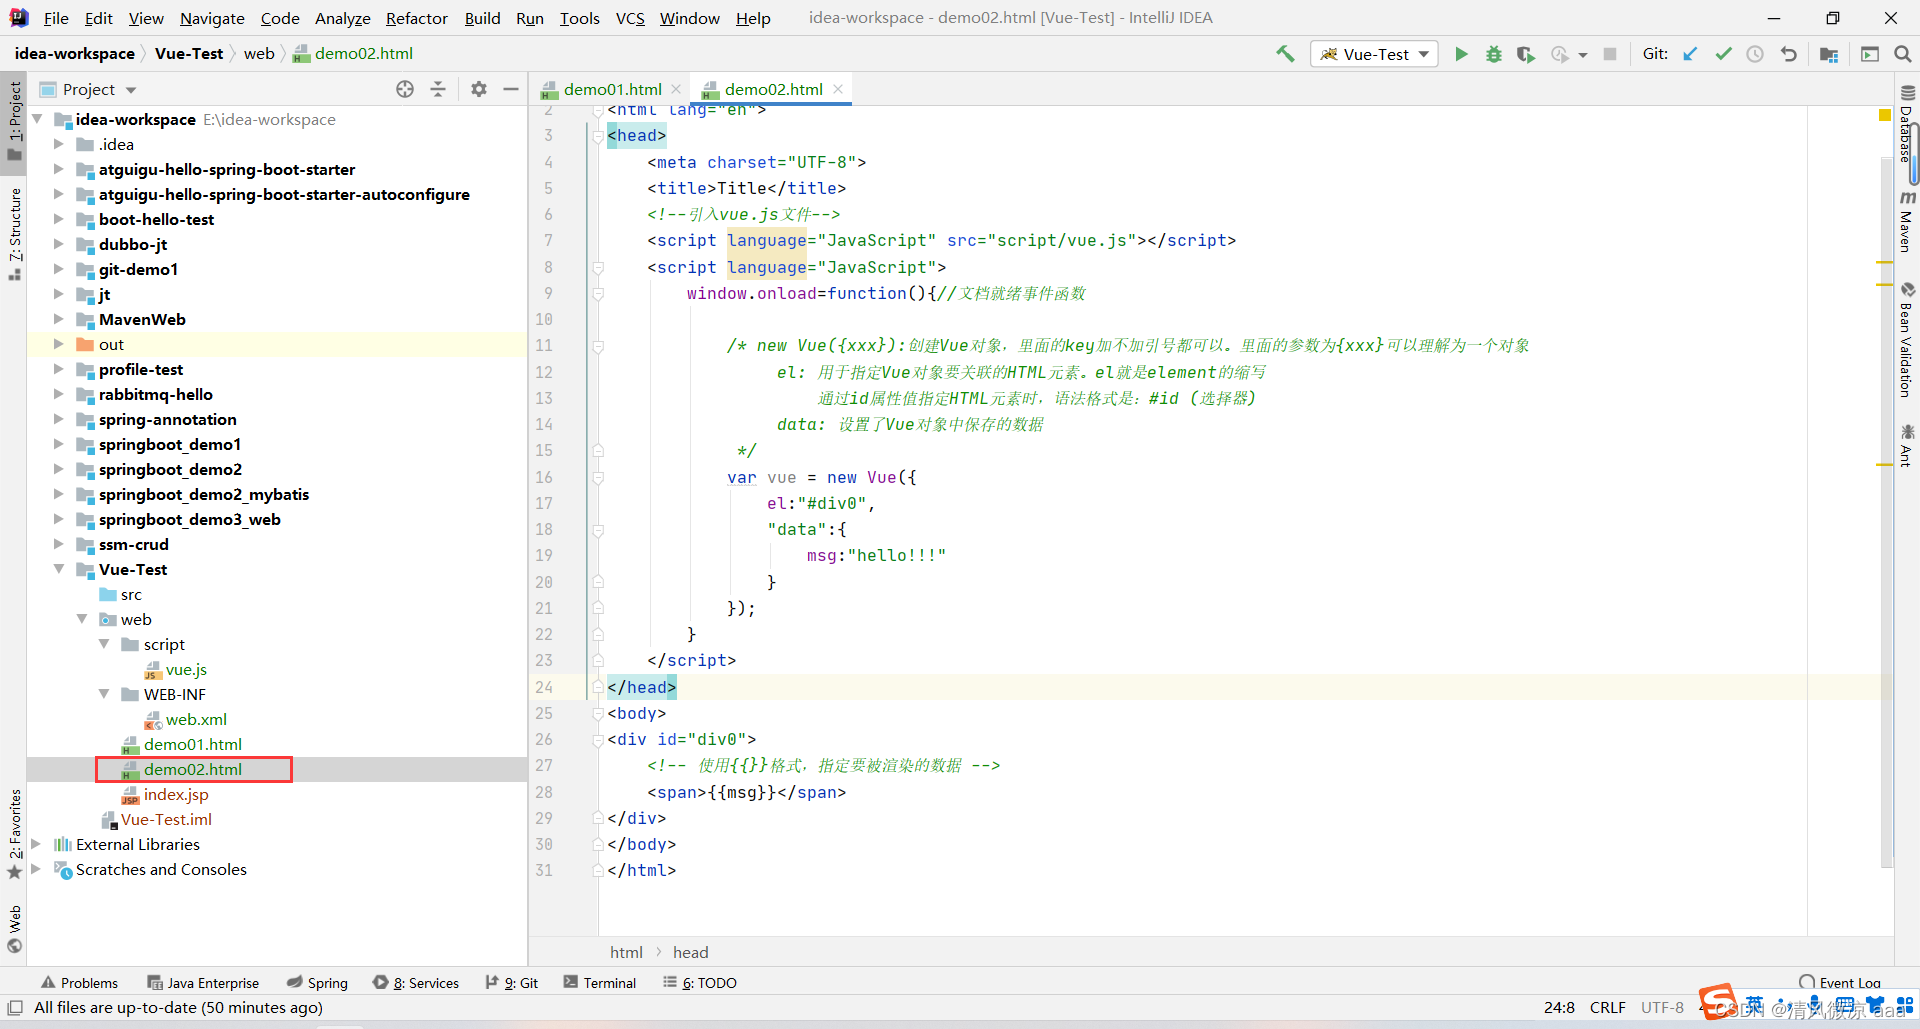Collapse the script folder node
Screen dimensions: 1920x1029
tap(104, 644)
